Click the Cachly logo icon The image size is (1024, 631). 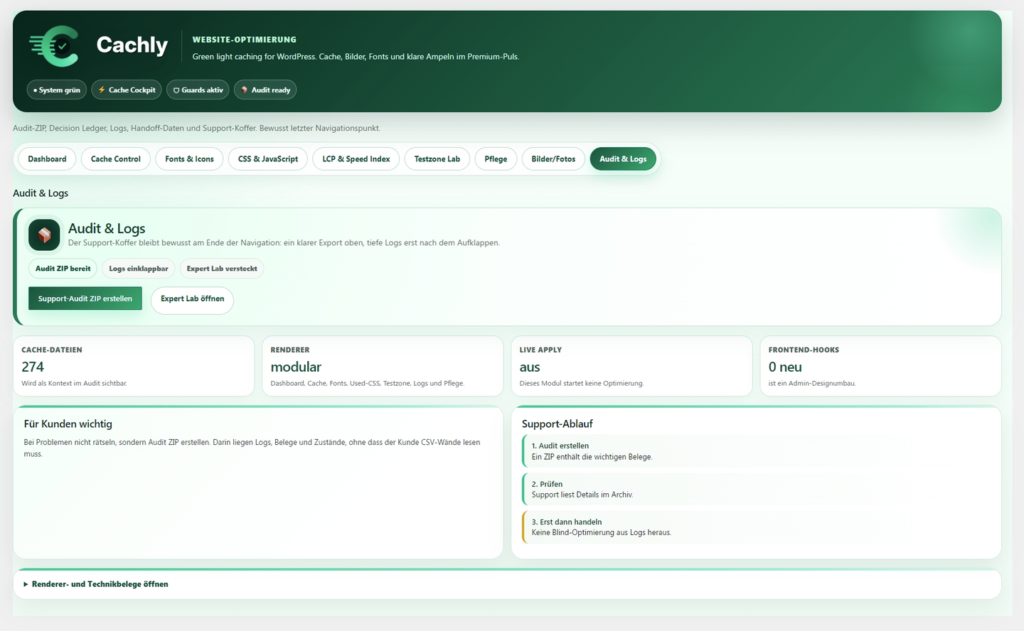pyautogui.click(x=54, y=46)
